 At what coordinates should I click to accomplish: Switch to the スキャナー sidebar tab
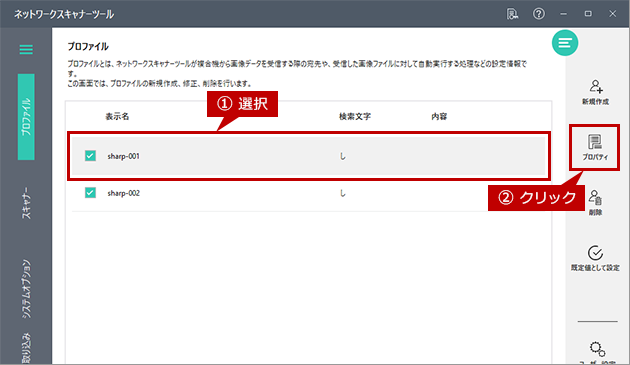(x=26, y=203)
